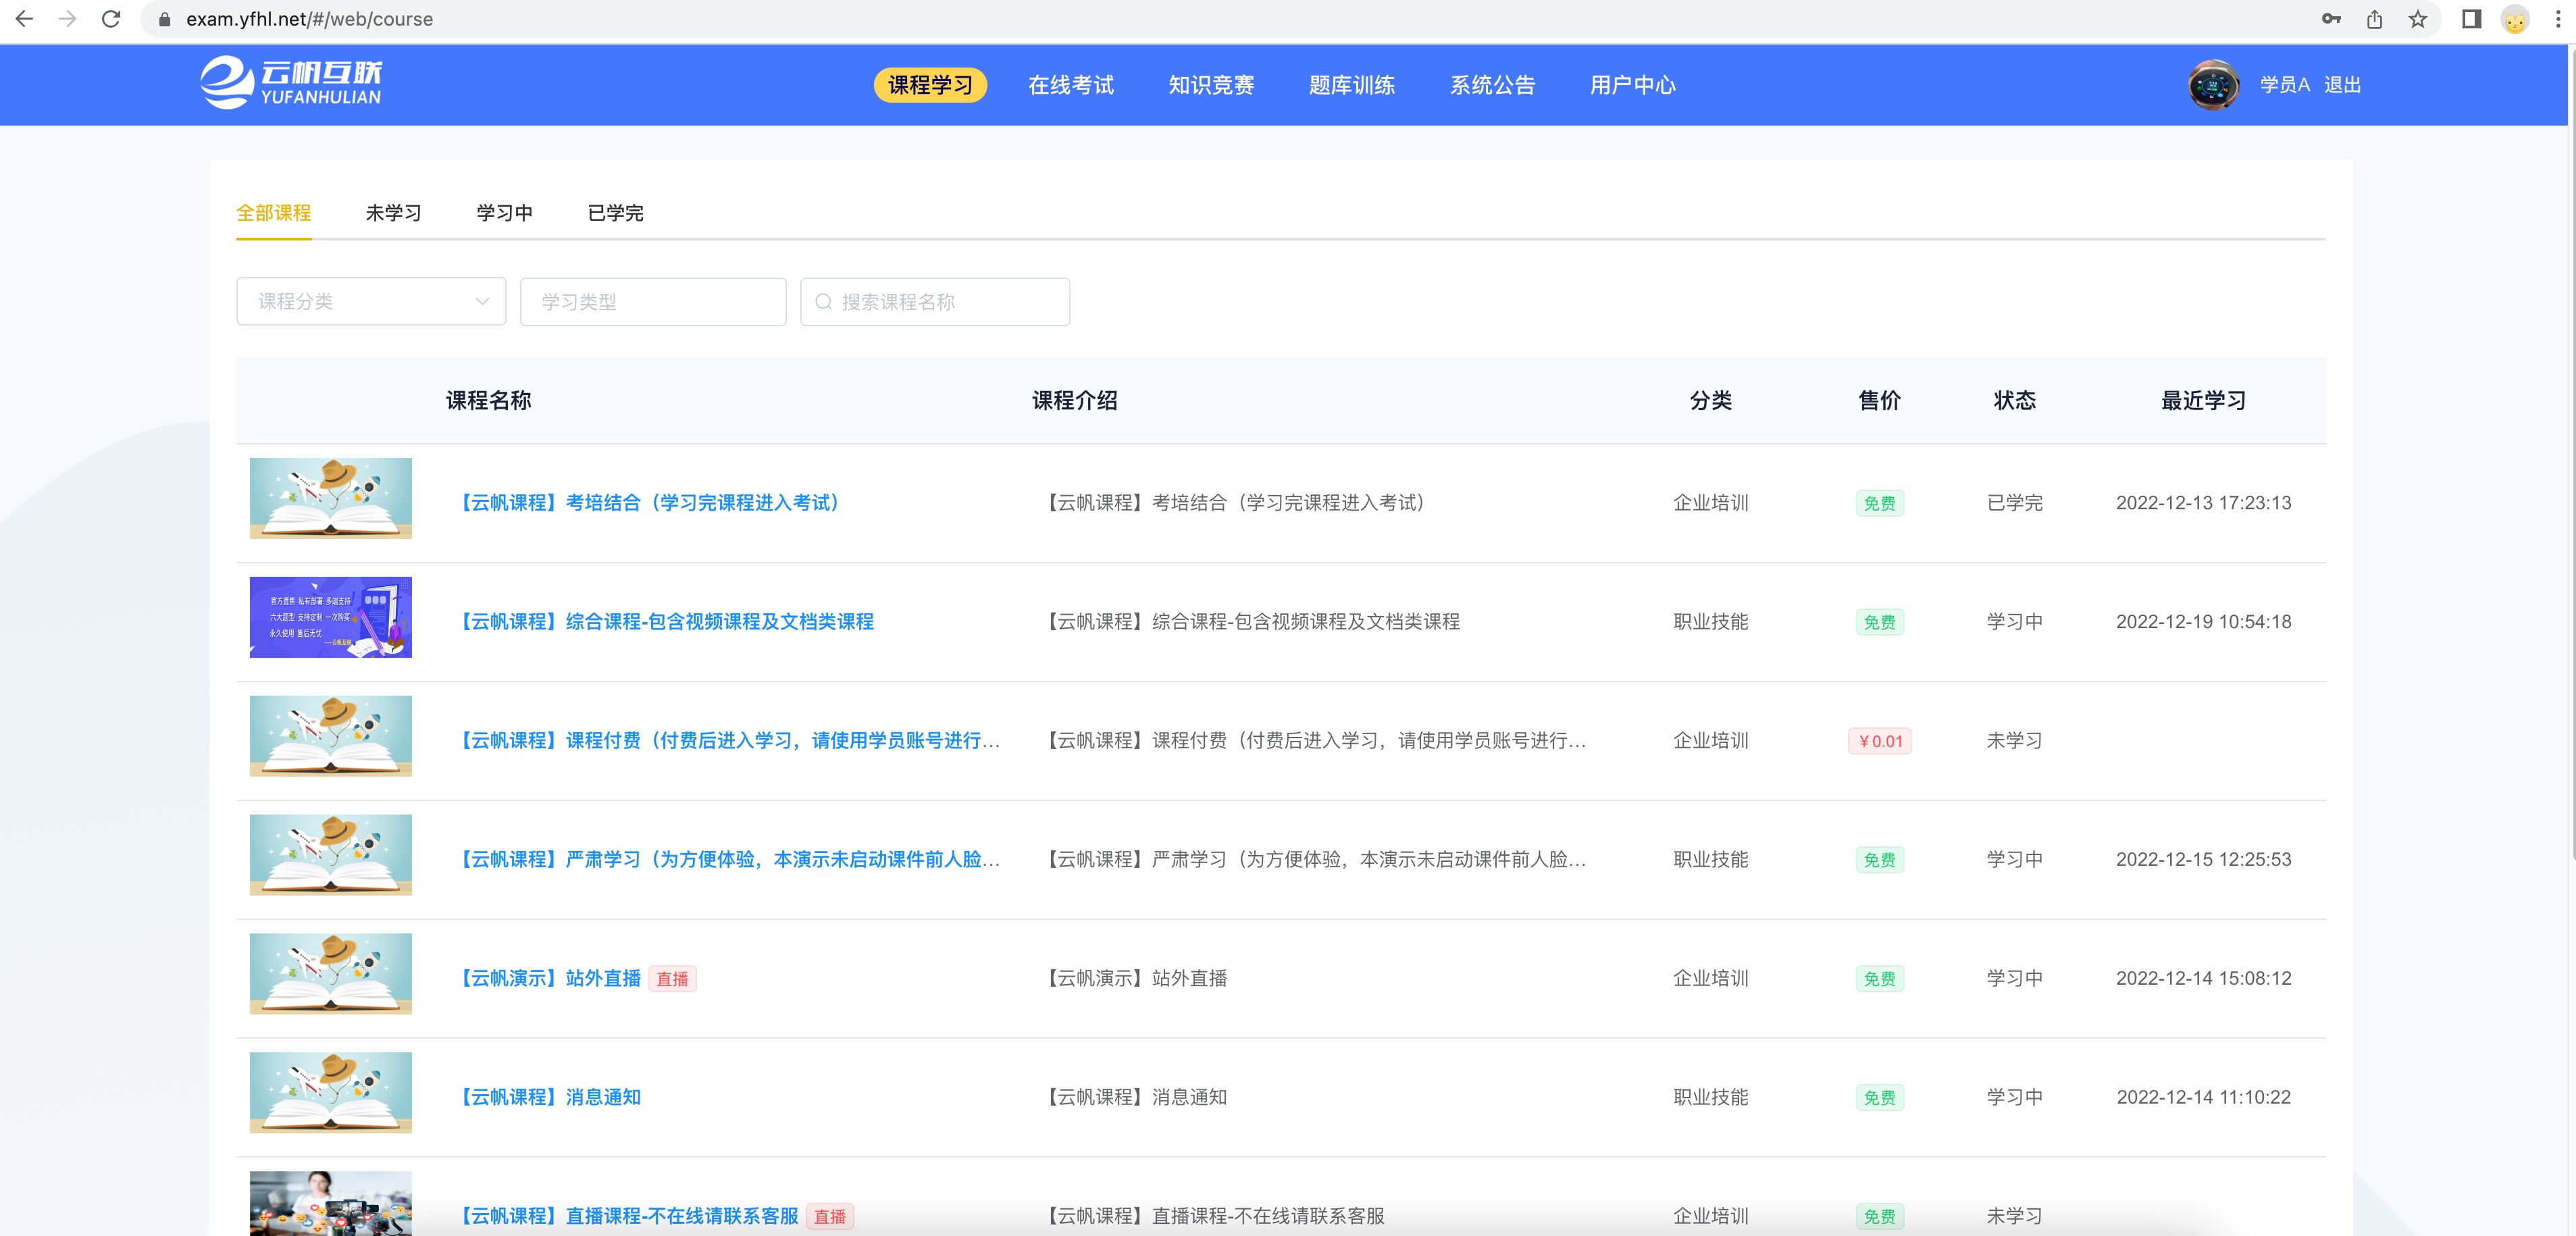
Task: Open 知识竞赛 from the navigation
Action: click(x=1211, y=85)
